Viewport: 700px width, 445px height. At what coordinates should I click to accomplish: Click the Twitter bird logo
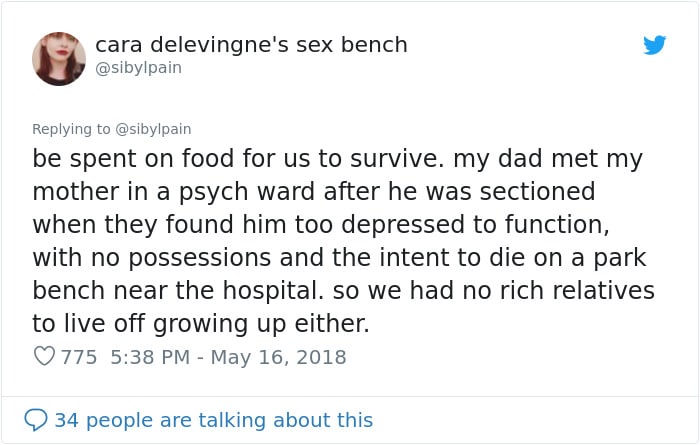click(x=654, y=45)
